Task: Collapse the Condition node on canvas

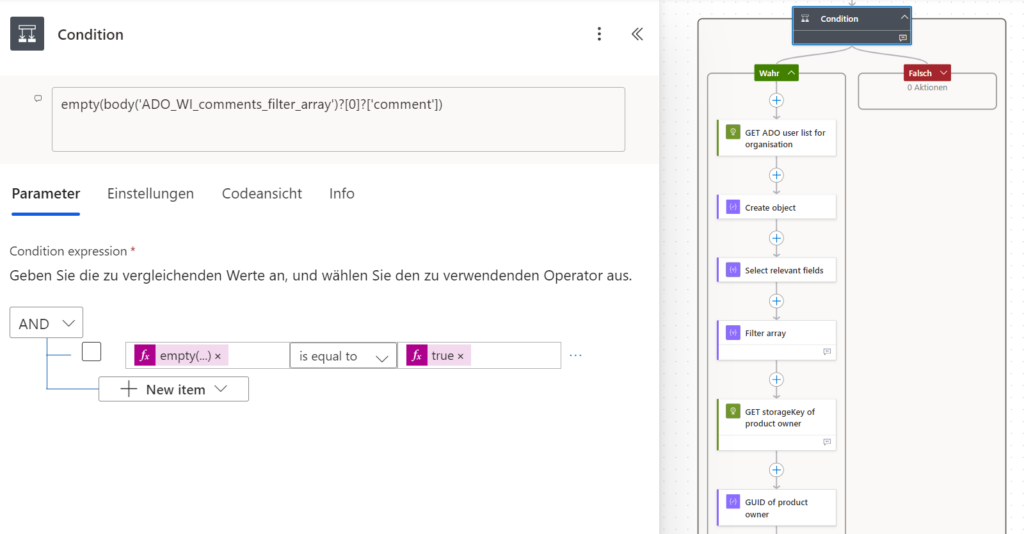Action: [x=904, y=18]
